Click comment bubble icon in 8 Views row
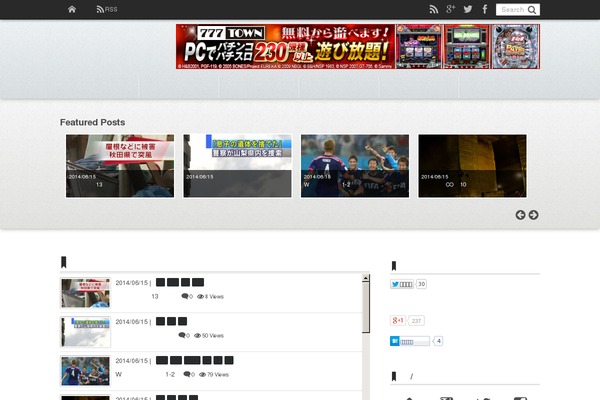600x400 pixels. 185,296
